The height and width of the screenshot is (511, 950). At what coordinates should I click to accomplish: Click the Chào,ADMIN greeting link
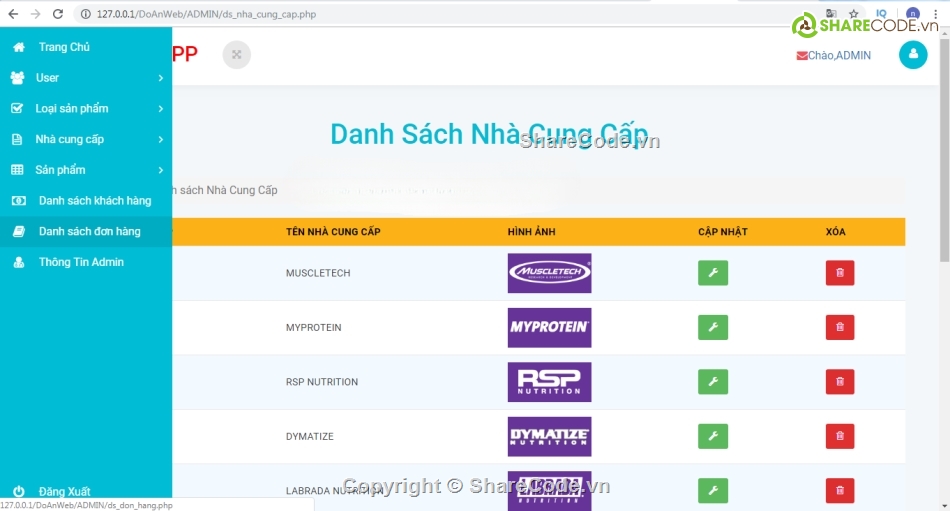pos(839,56)
